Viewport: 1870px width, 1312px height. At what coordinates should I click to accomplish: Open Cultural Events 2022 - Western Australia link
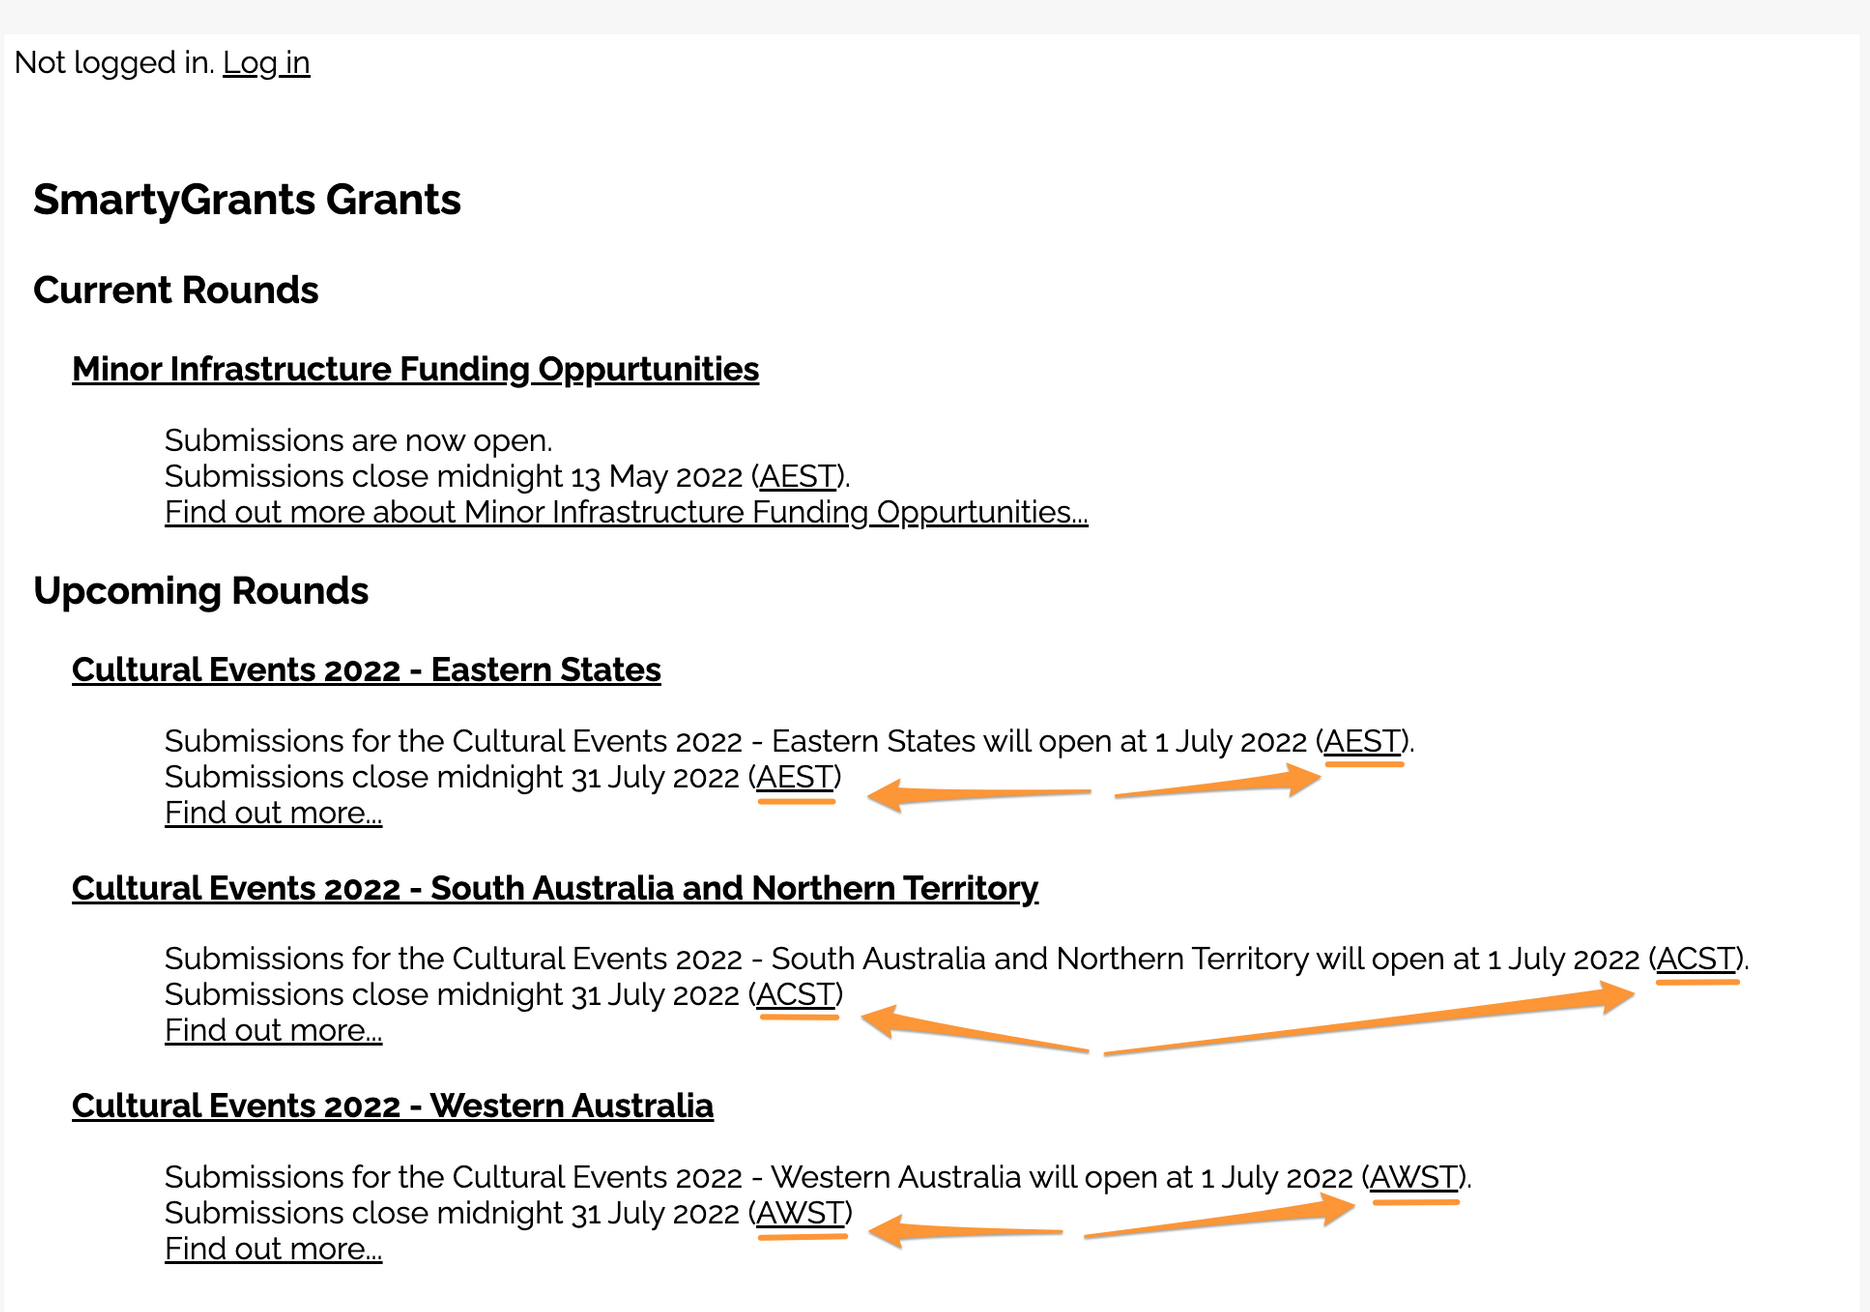[x=392, y=1106]
